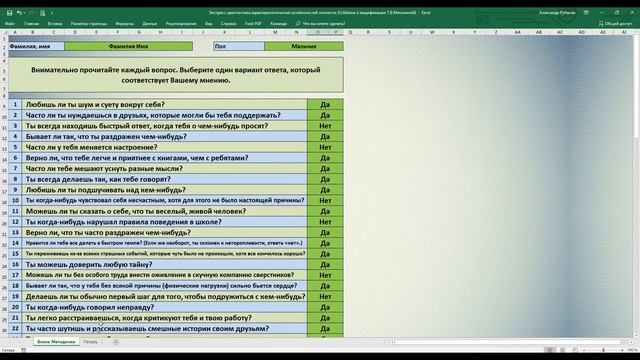Click the Общий доступ share button
The width and height of the screenshot is (640, 360).
(x=615, y=24)
